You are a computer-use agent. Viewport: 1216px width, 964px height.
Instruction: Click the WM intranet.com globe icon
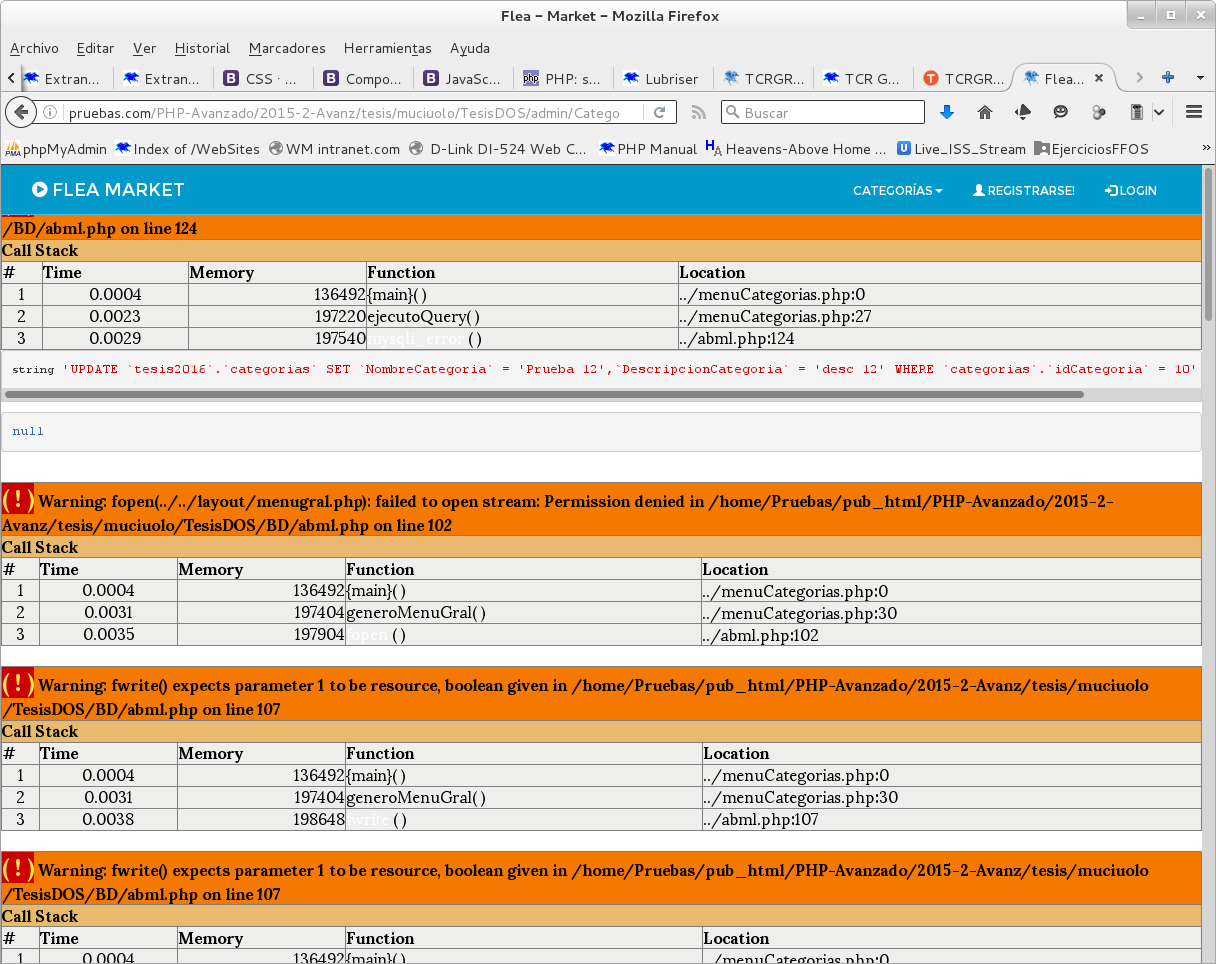tap(276, 149)
